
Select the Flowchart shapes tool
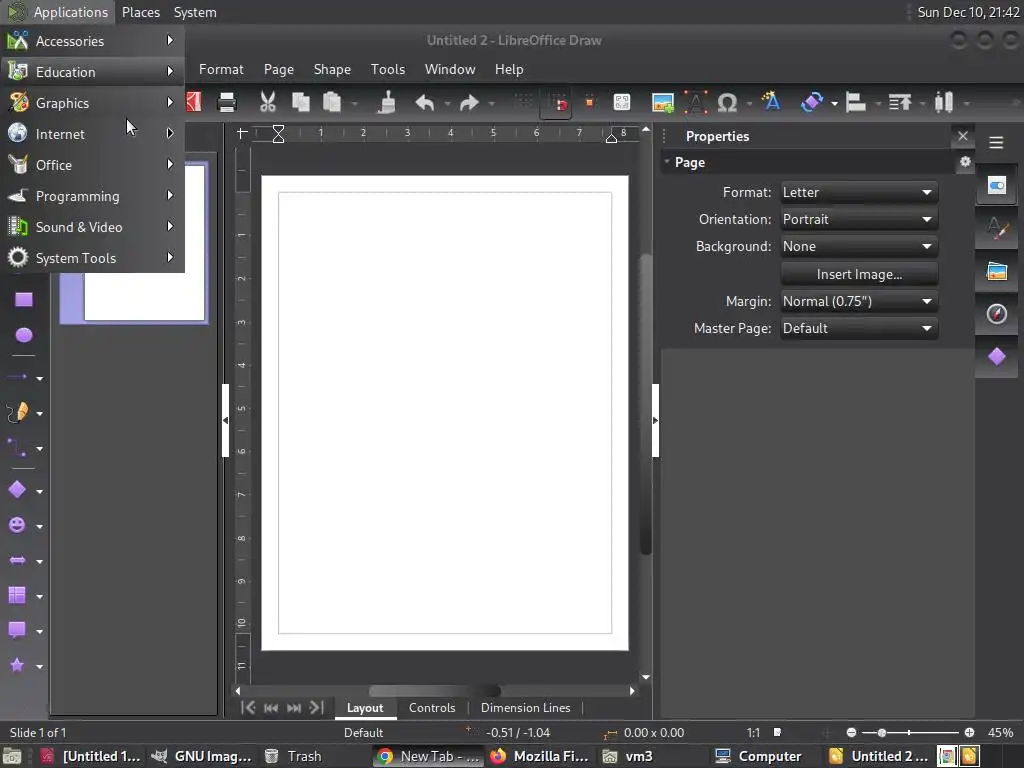pos(17,595)
